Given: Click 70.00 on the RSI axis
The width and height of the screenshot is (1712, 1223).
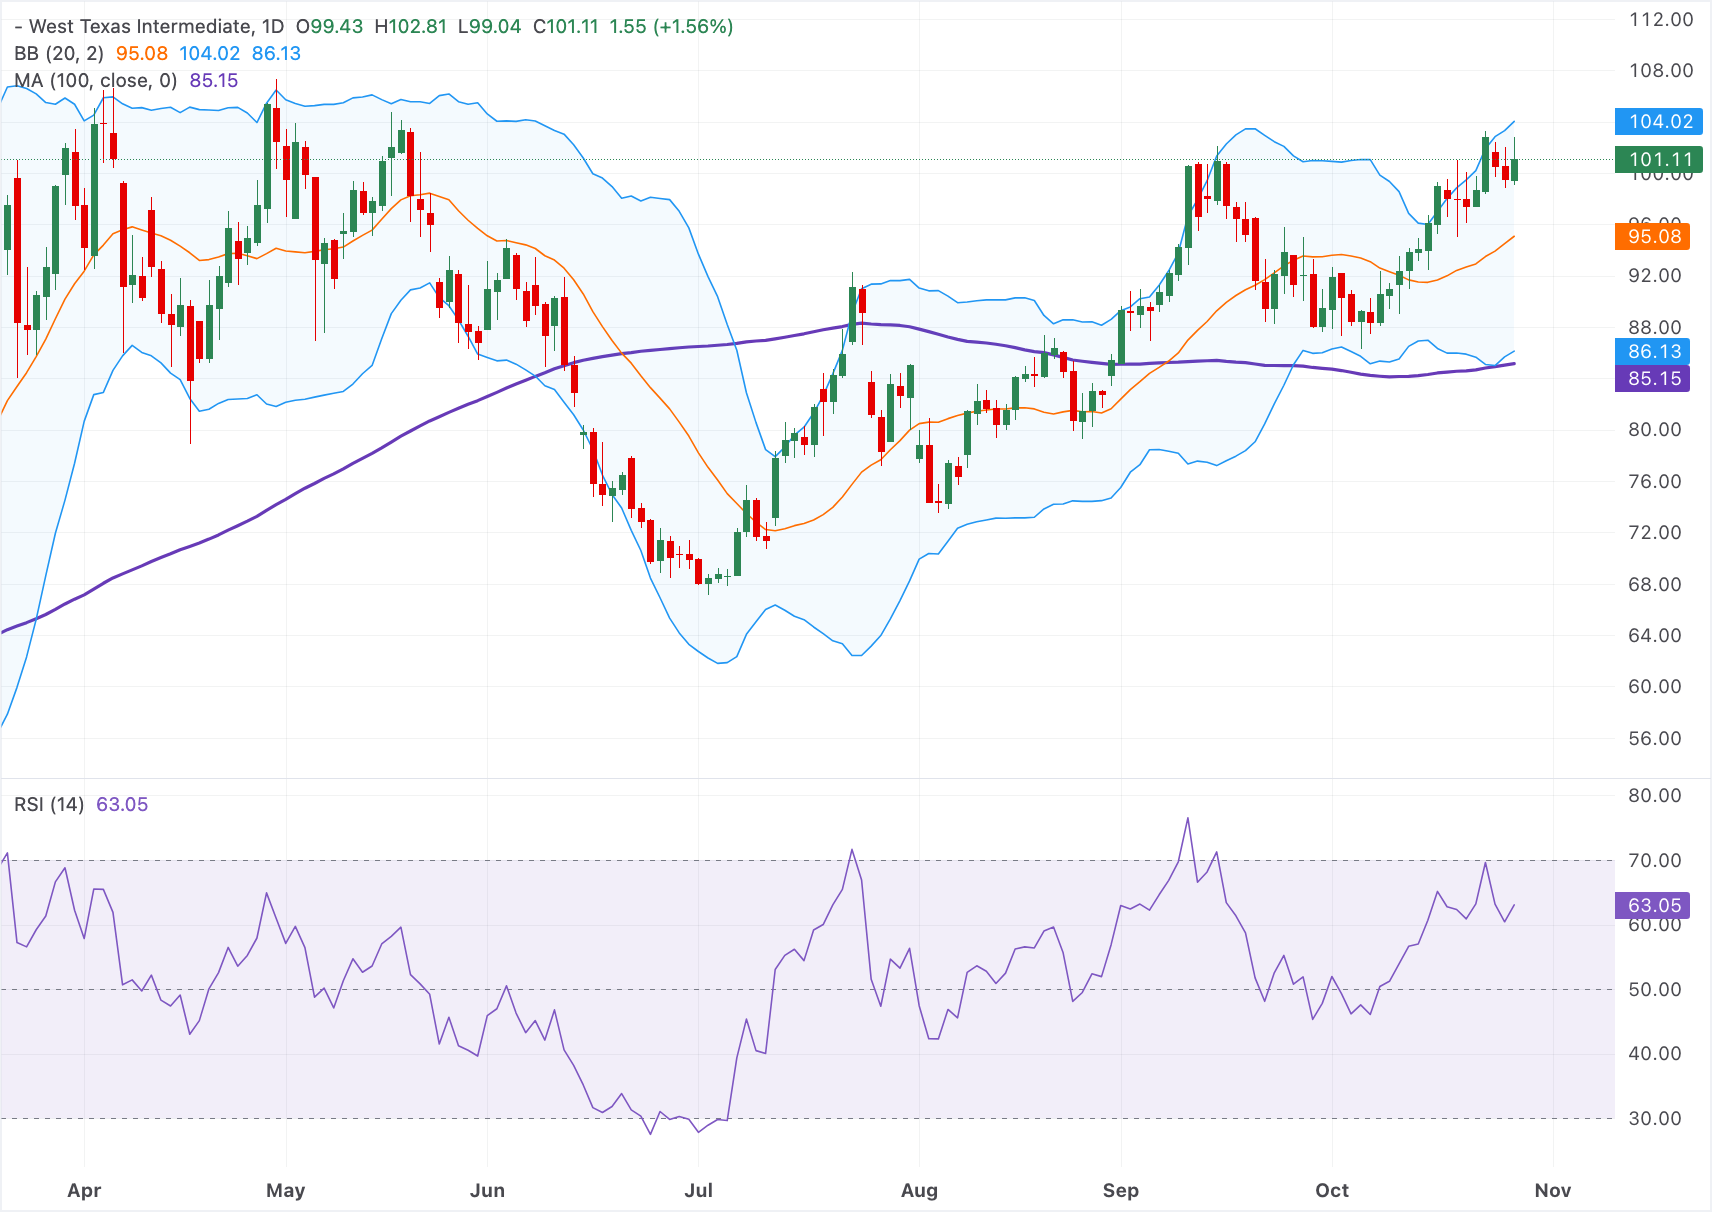Looking at the screenshot, I should pos(1655,861).
